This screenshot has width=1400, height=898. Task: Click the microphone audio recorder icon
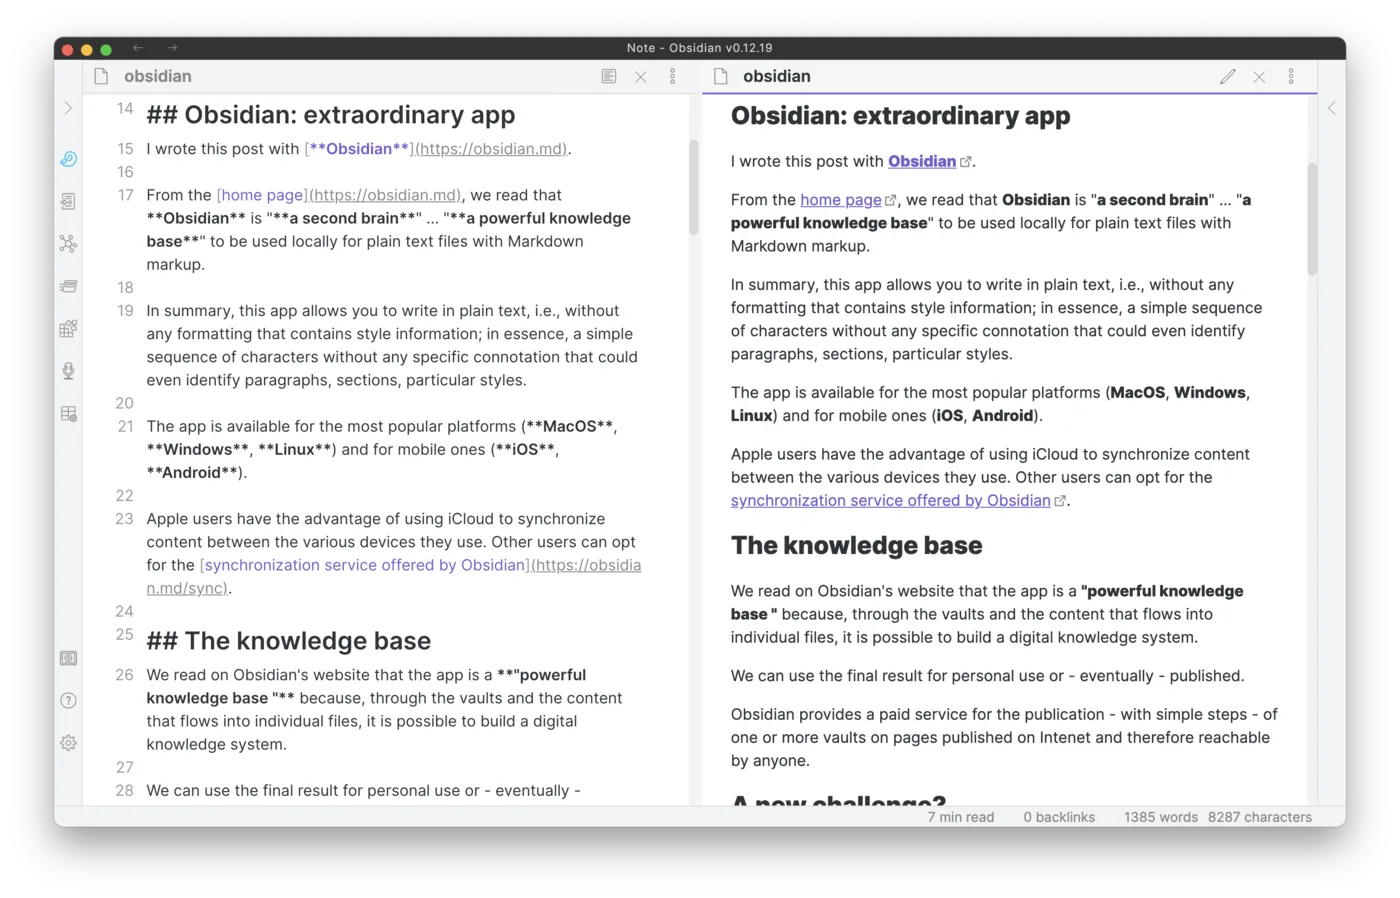[68, 371]
